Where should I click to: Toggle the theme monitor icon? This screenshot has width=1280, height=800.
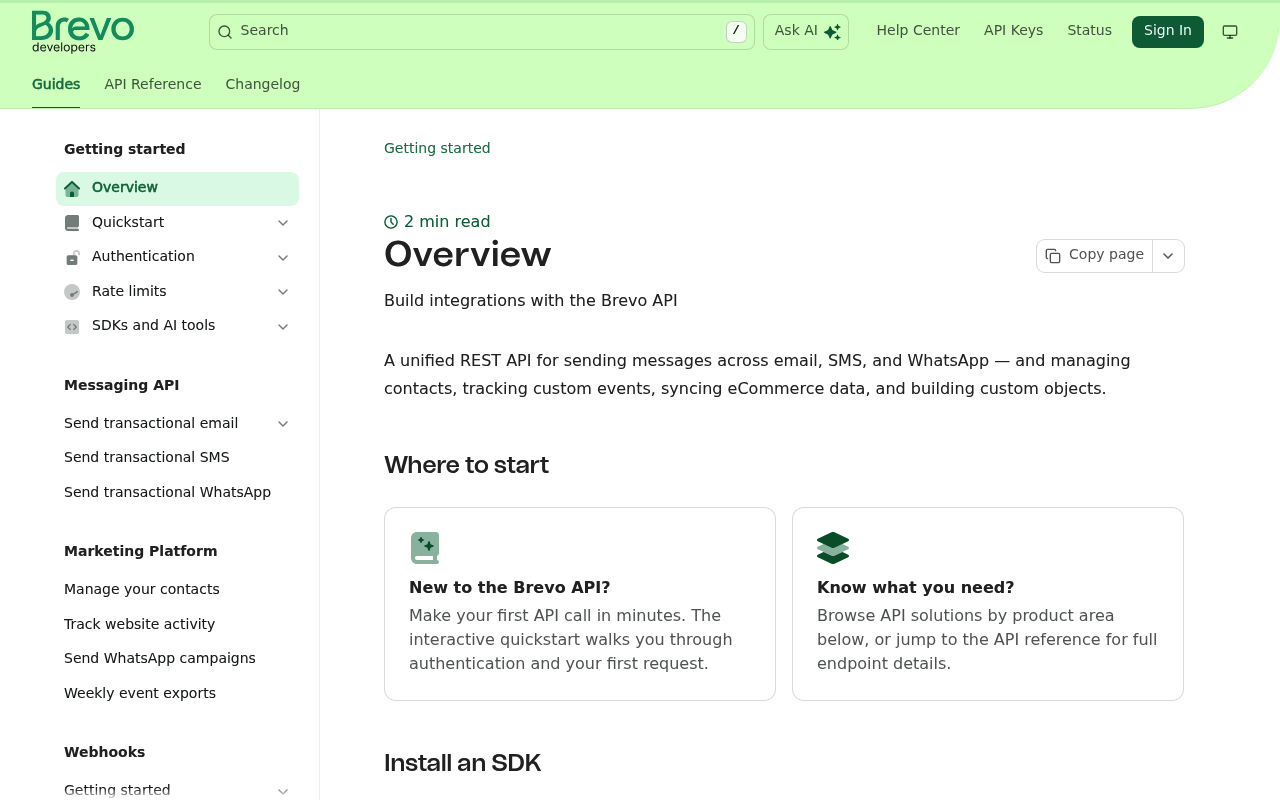(1230, 32)
